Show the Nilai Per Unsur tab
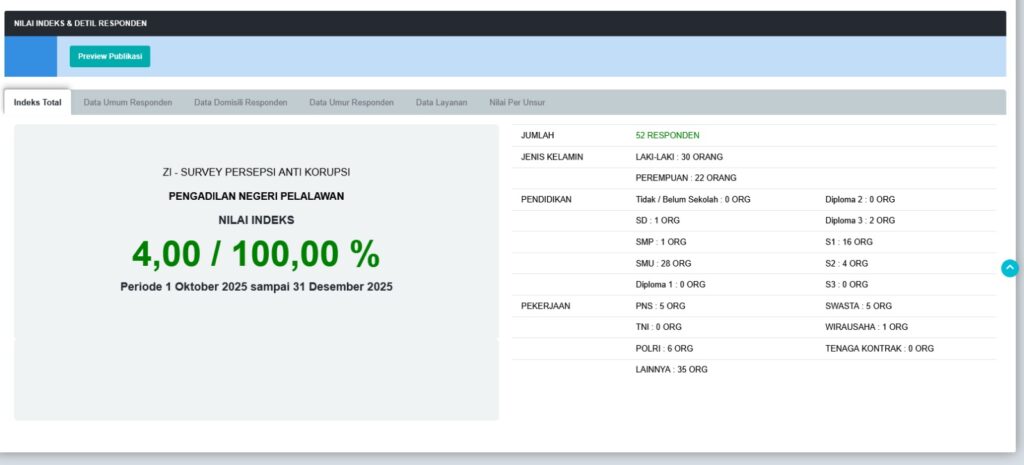Image resolution: width=1024 pixels, height=465 pixels. (517, 103)
